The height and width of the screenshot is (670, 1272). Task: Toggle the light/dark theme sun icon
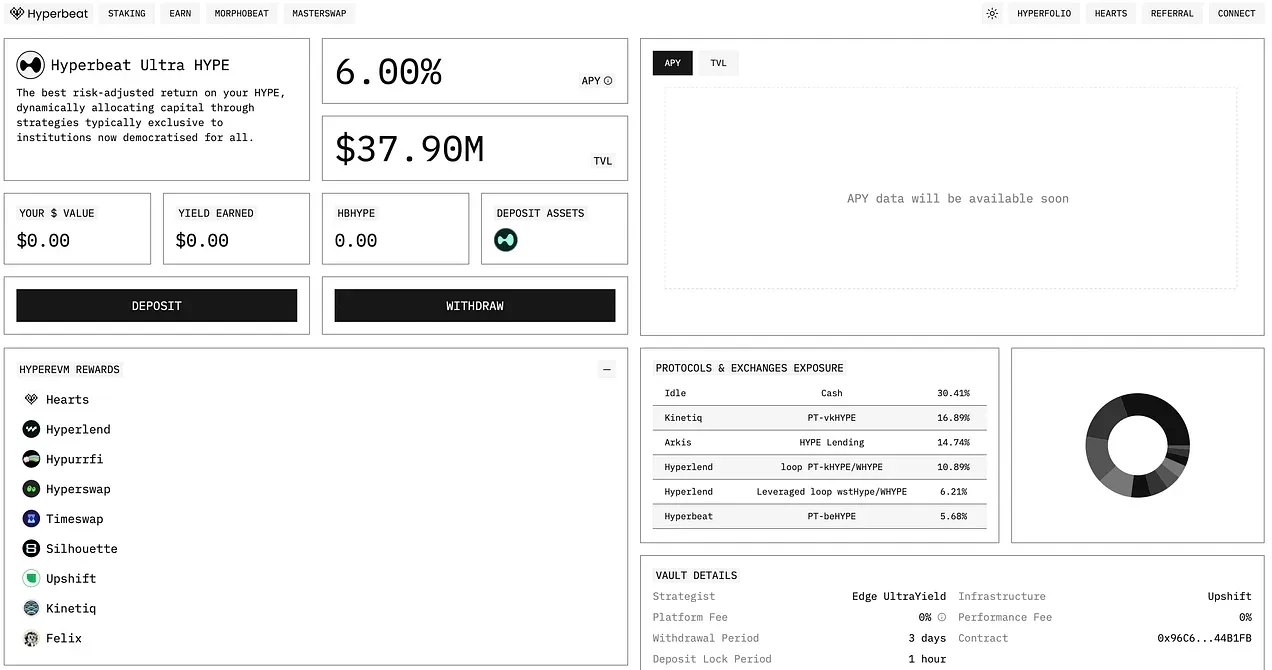click(x=992, y=13)
